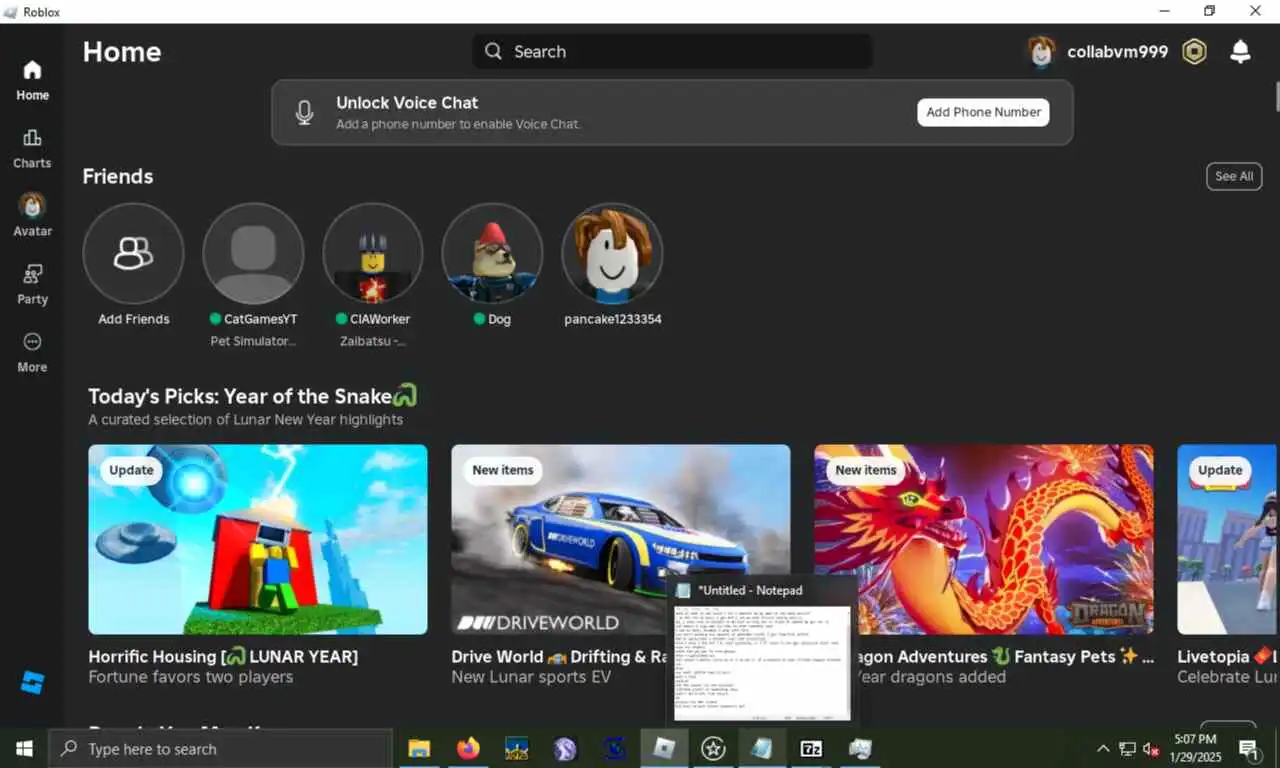Open the Horrific Housing game thumbnail
This screenshot has height=768, width=1280.
tap(258, 539)
